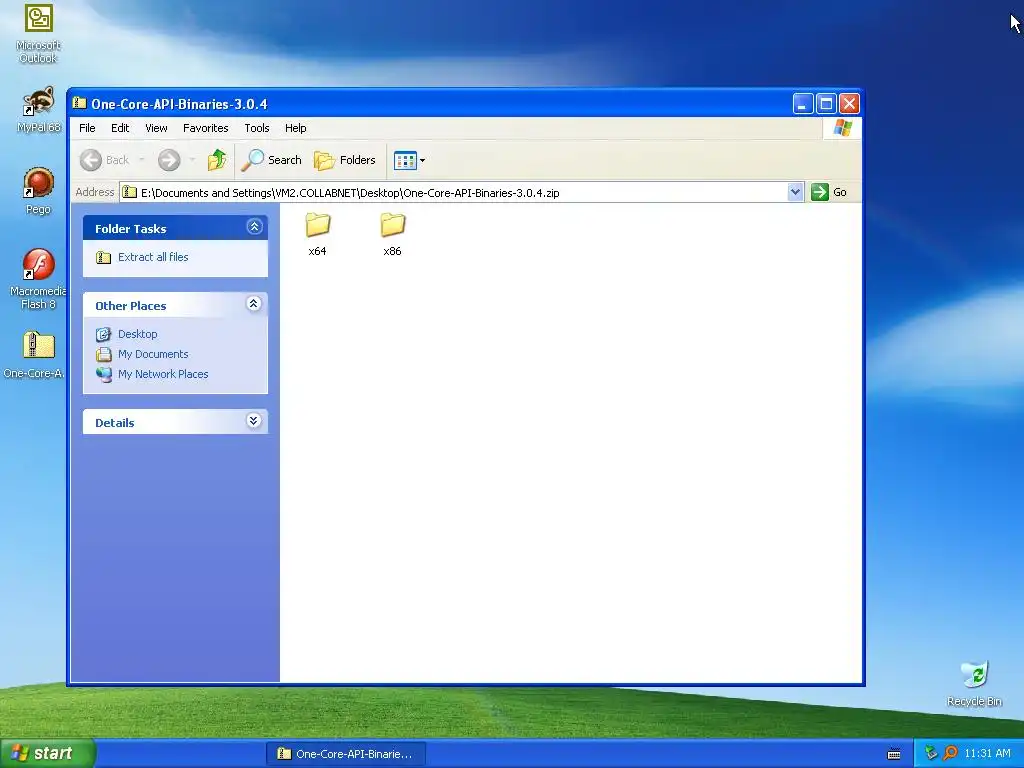Click the Back navigation button
Viewport: 1024px width, 768px height.
point(105,160)
